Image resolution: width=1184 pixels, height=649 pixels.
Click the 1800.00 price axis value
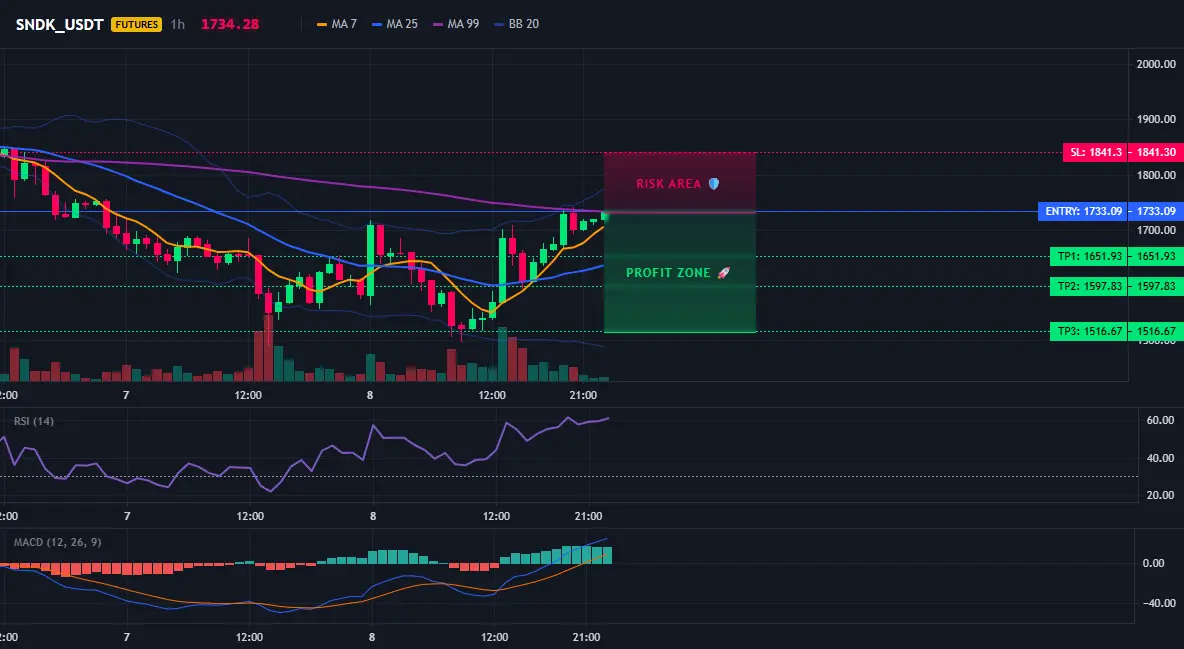point(1156,175)
